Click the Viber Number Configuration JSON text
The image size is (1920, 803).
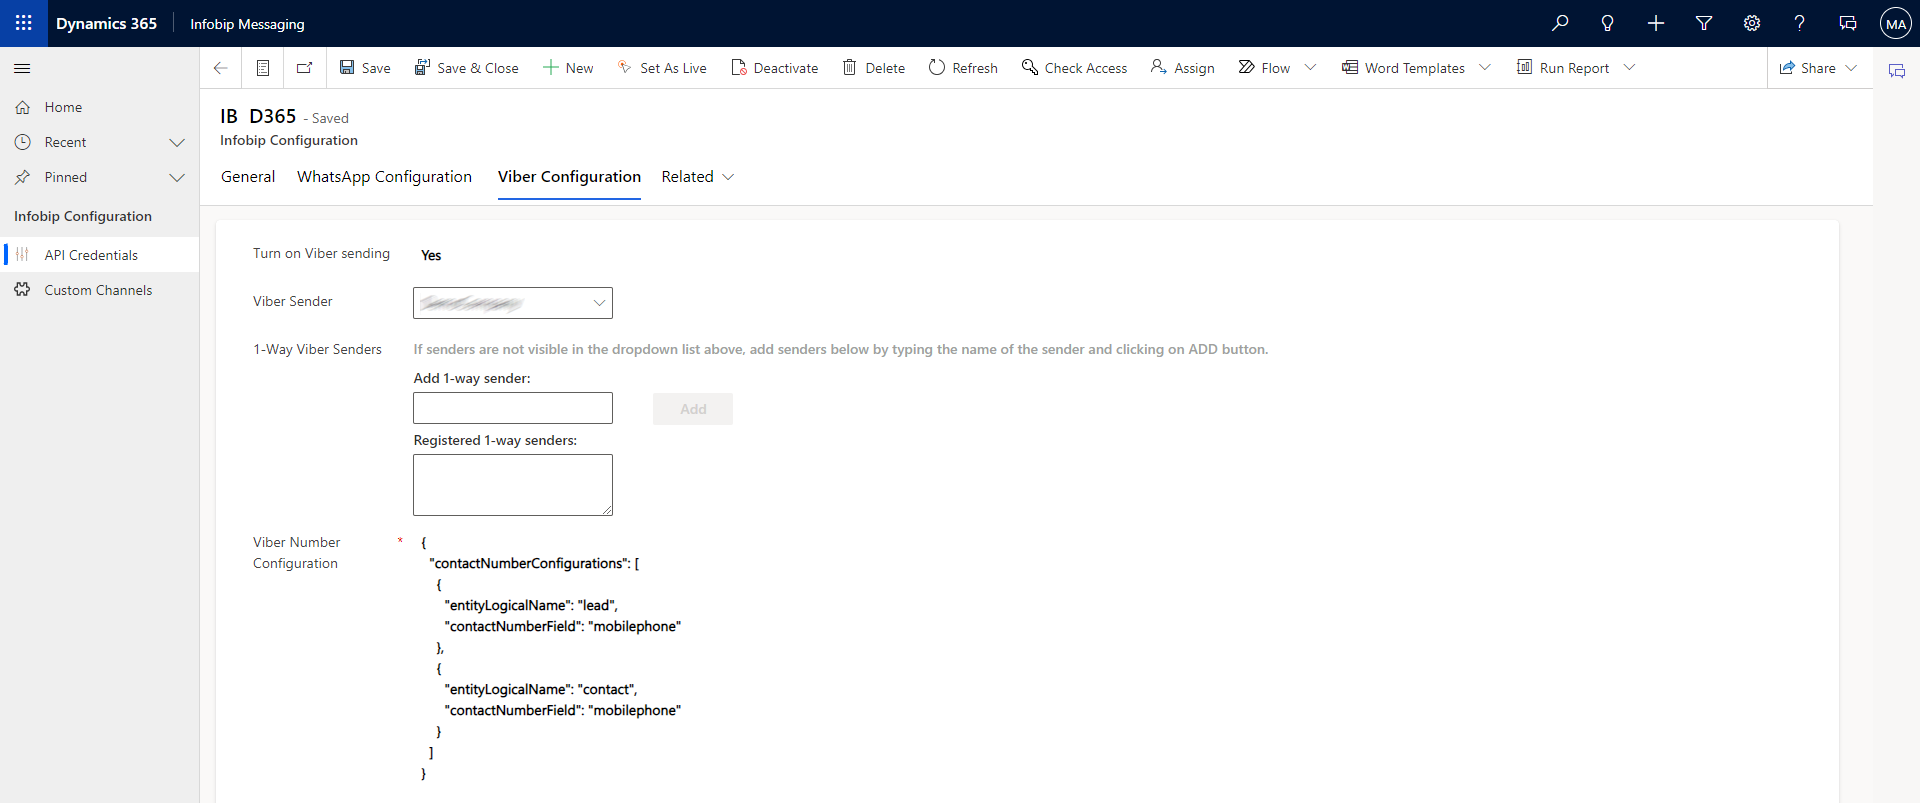551,658
